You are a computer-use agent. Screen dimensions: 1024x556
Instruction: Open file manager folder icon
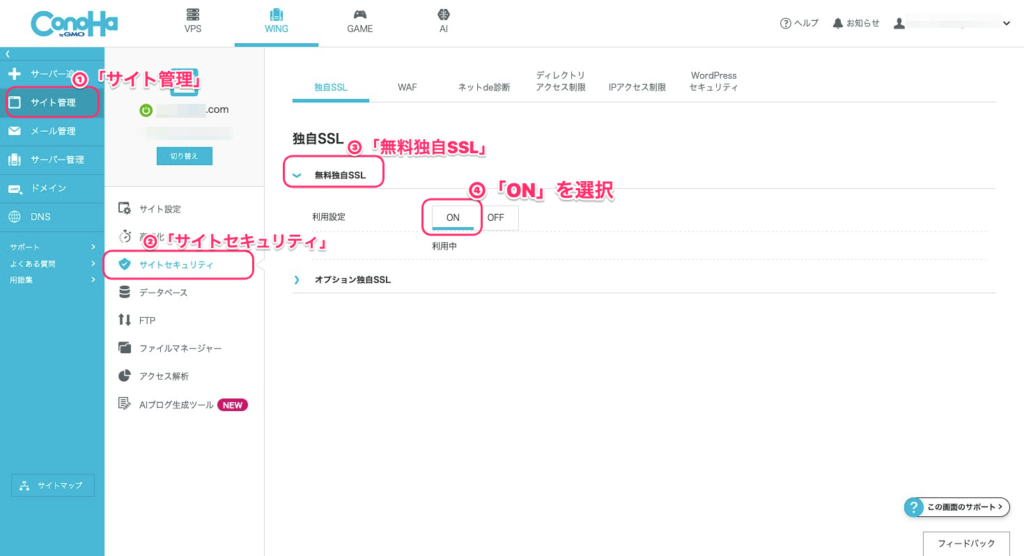click(125, 348)
